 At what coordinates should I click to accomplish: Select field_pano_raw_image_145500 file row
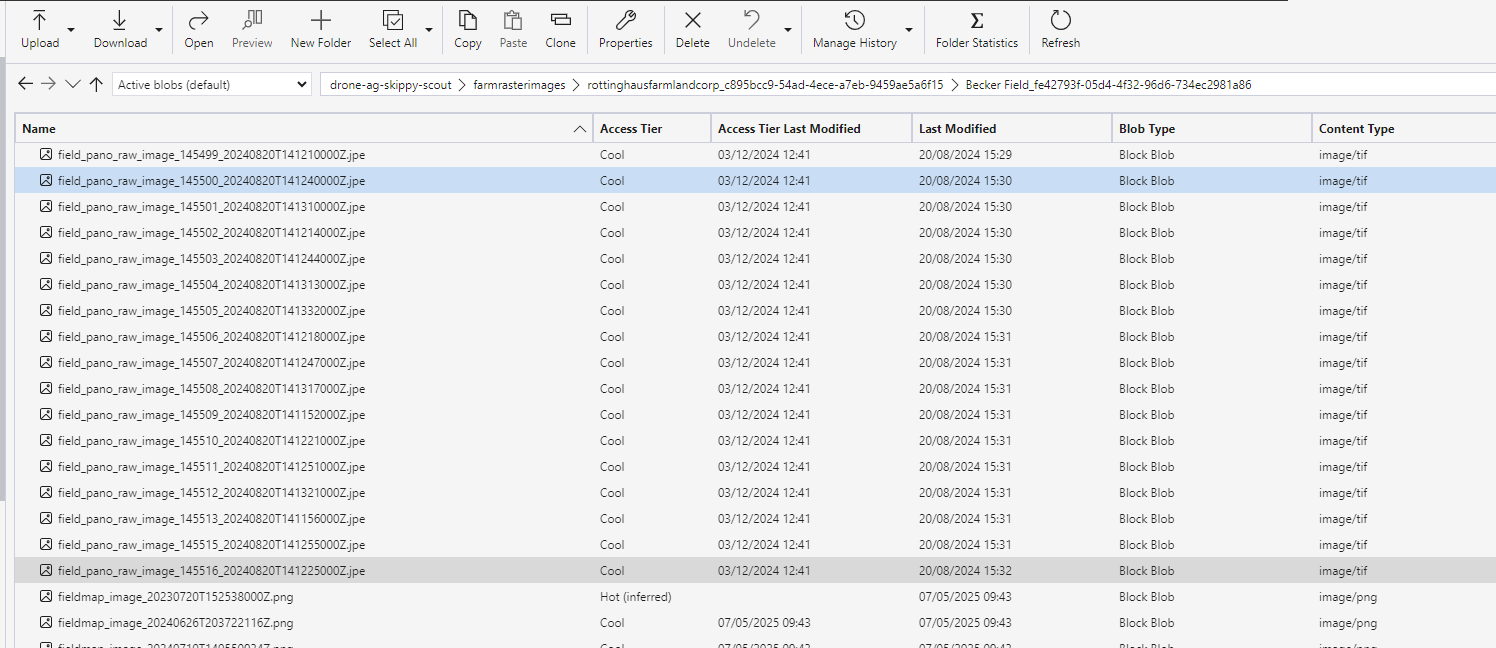click(756, 181)
